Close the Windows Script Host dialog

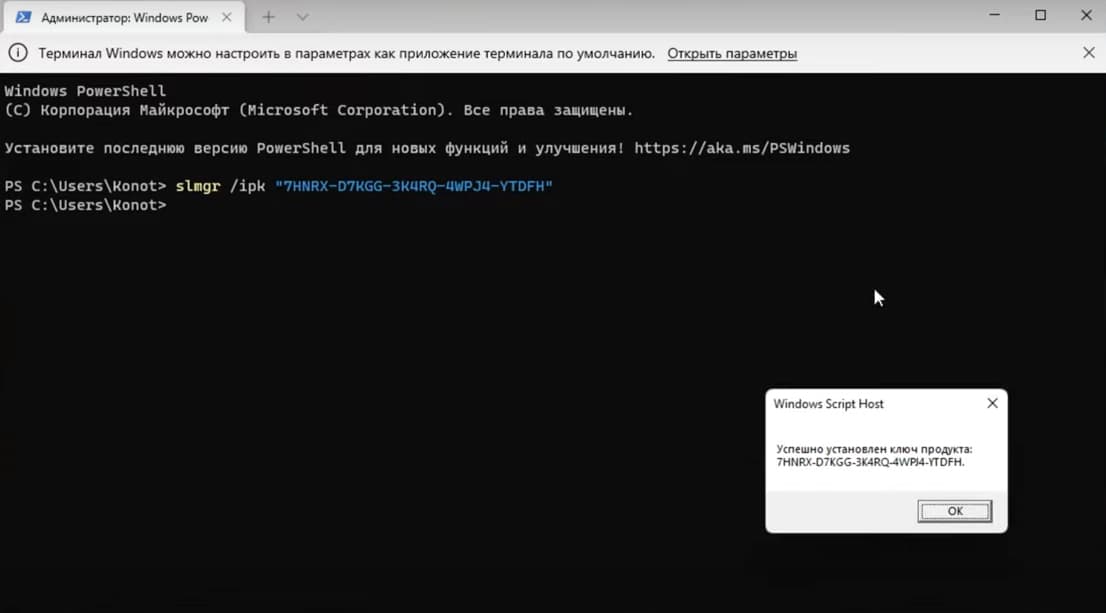point(991,403)
